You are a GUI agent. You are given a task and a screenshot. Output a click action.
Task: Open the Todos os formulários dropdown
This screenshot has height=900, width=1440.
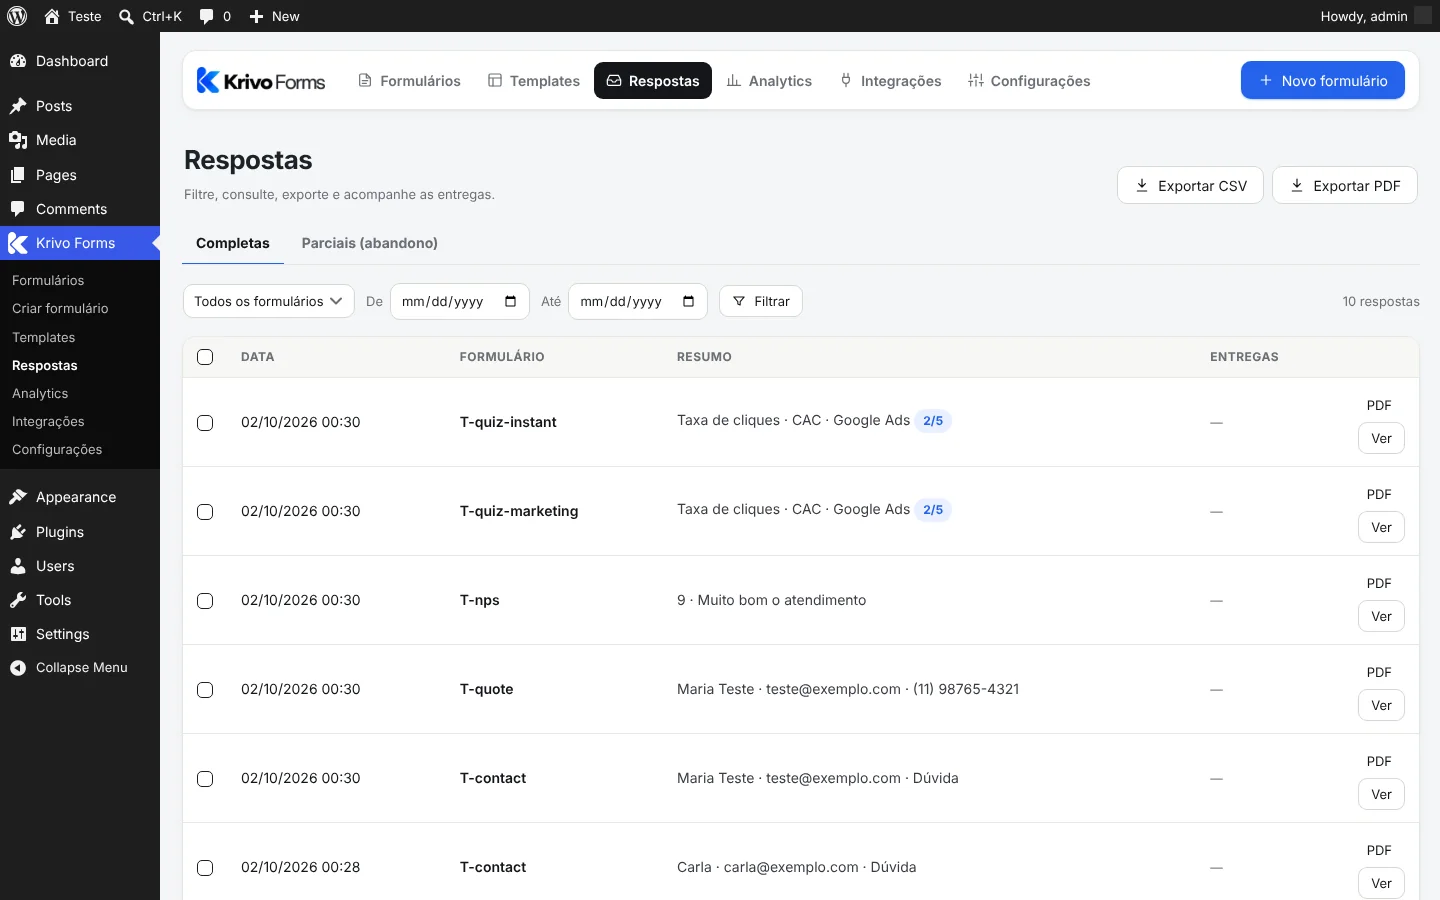(269, 301)
